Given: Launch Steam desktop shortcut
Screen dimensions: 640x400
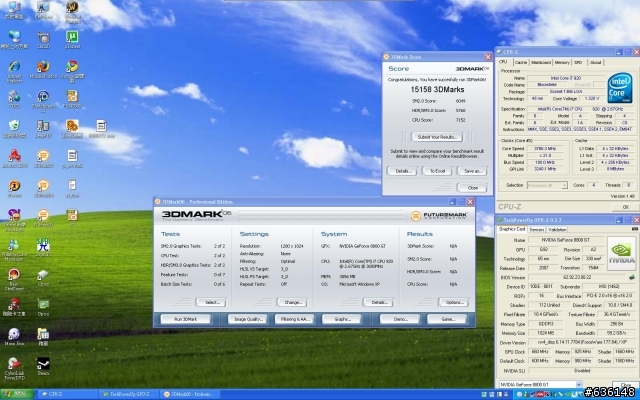Looking at the screenshot, I should pyautogui.click(x=43, y=366).
